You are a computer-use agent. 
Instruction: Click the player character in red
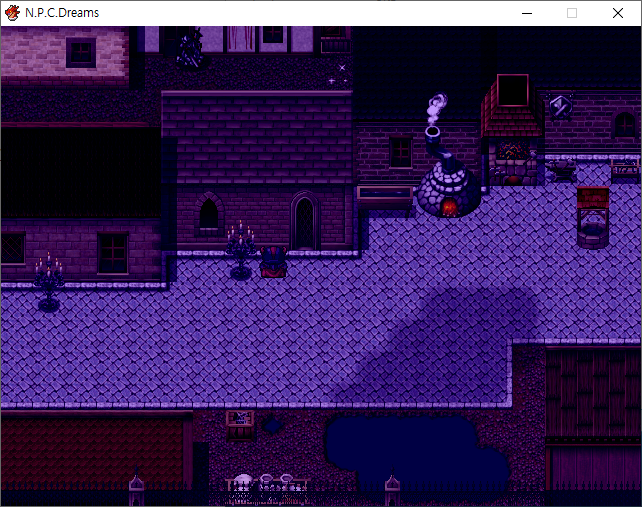pos(274,262)
